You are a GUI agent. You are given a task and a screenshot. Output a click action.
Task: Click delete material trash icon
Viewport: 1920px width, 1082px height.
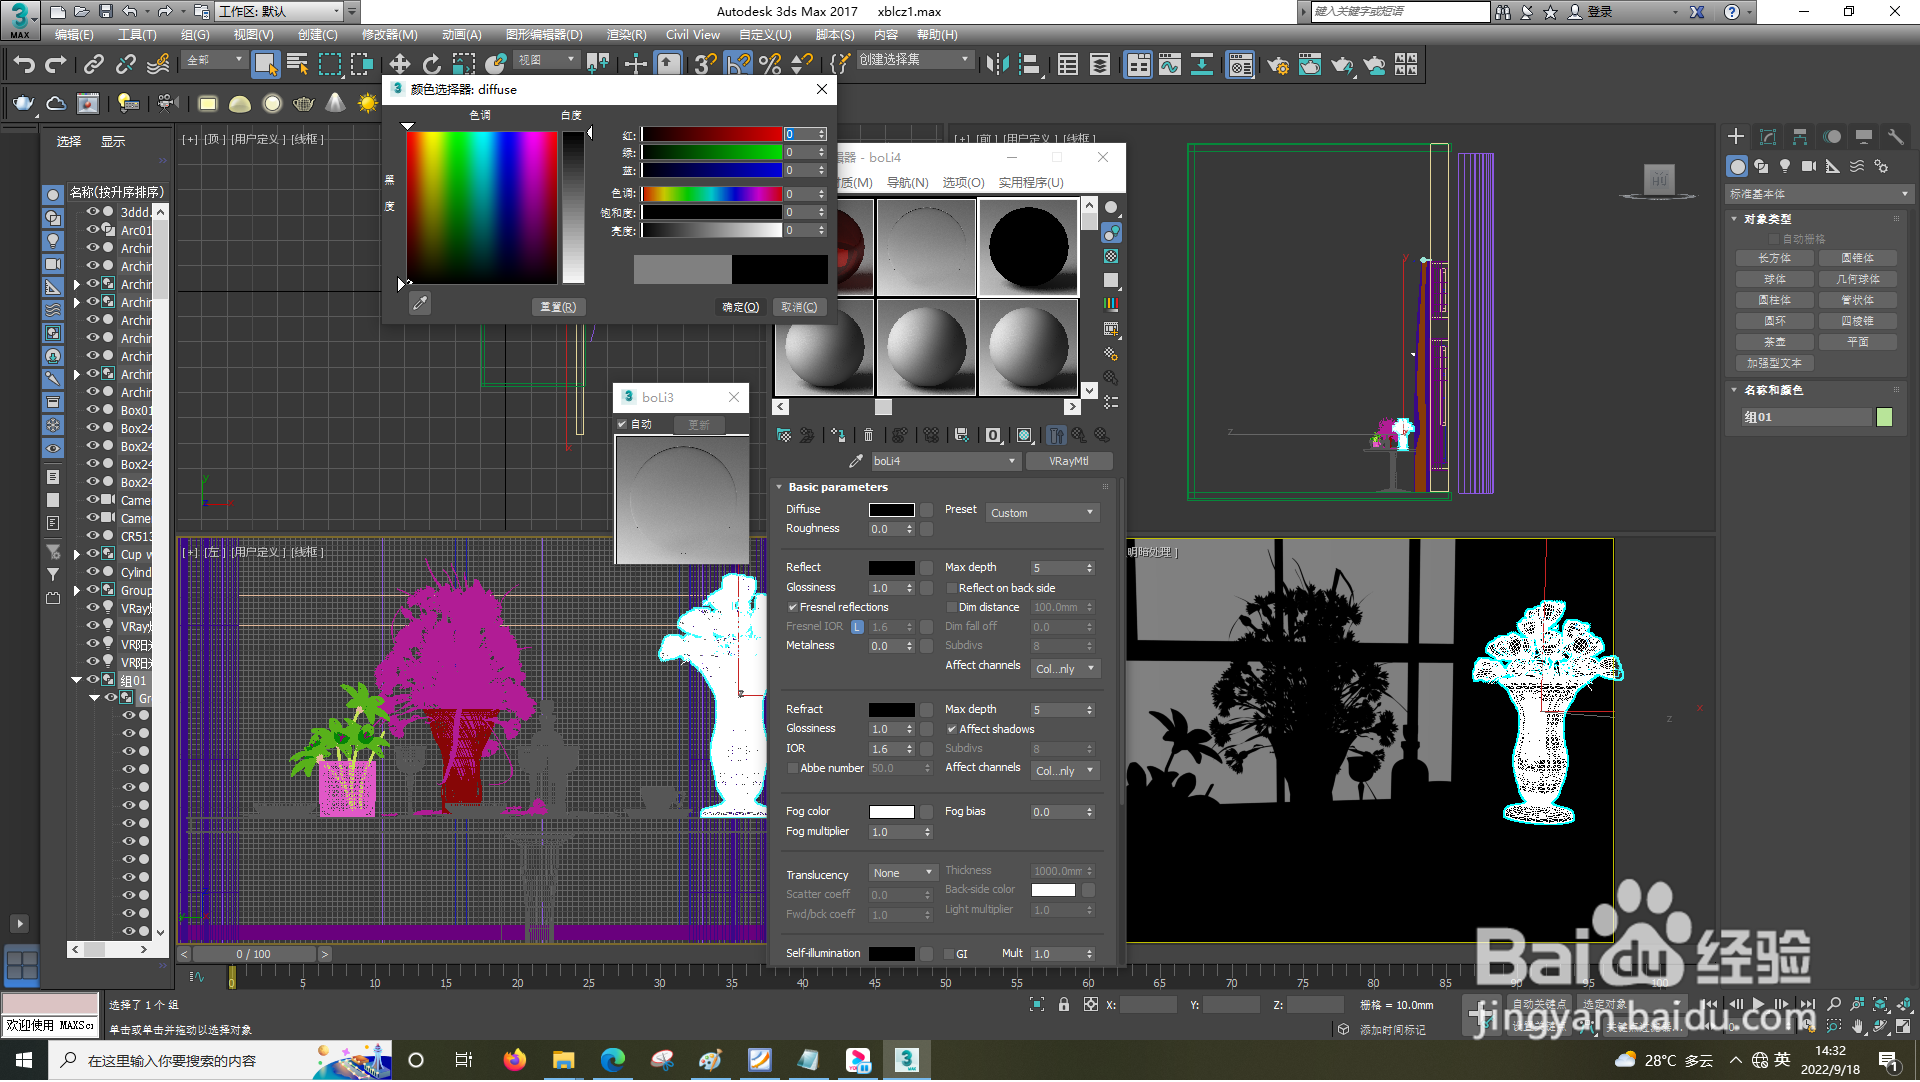[868, 435]
